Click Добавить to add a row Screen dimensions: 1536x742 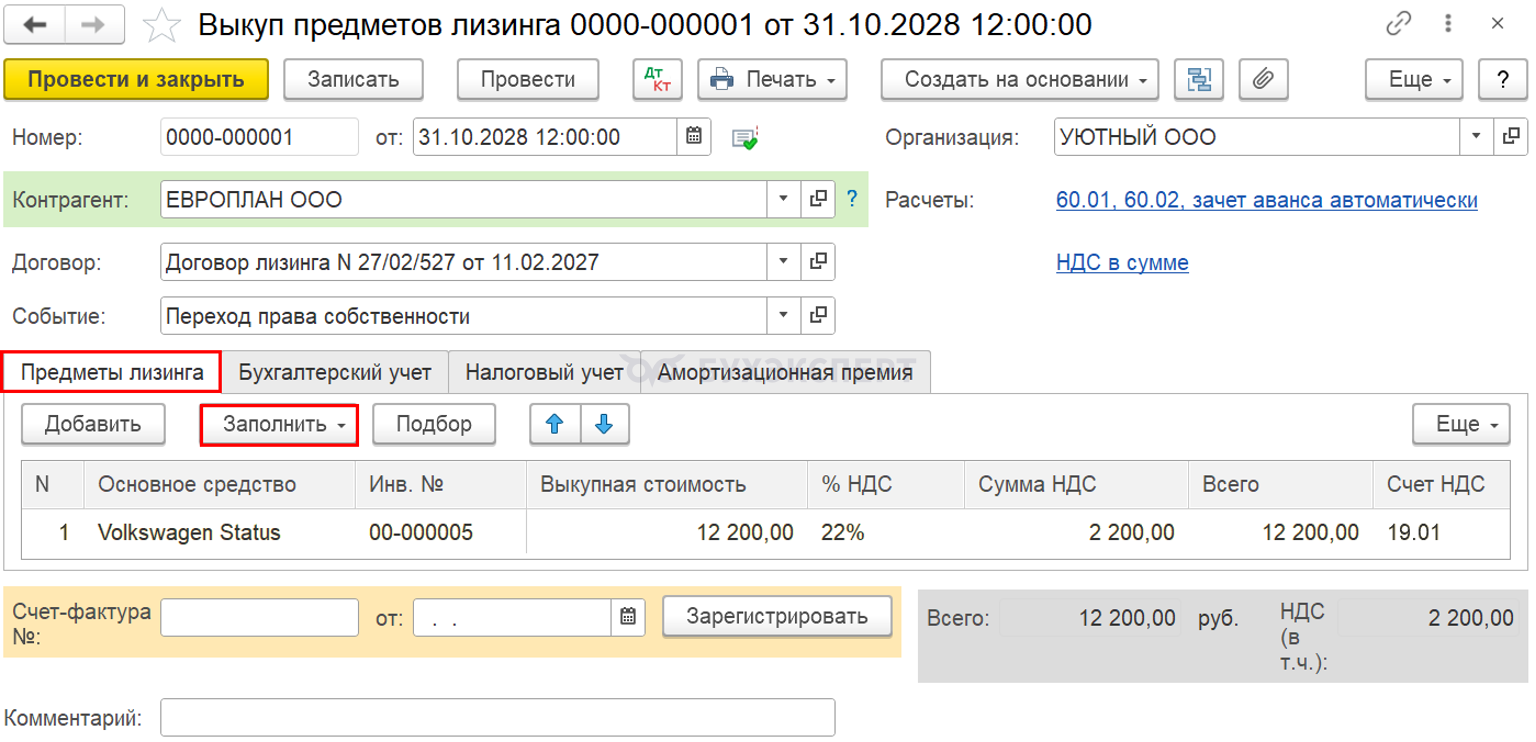coord(93,424)
